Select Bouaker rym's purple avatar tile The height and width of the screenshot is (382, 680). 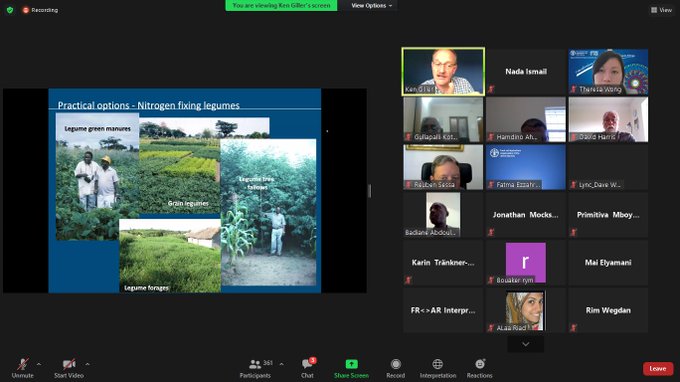click(x=526, y=262)
